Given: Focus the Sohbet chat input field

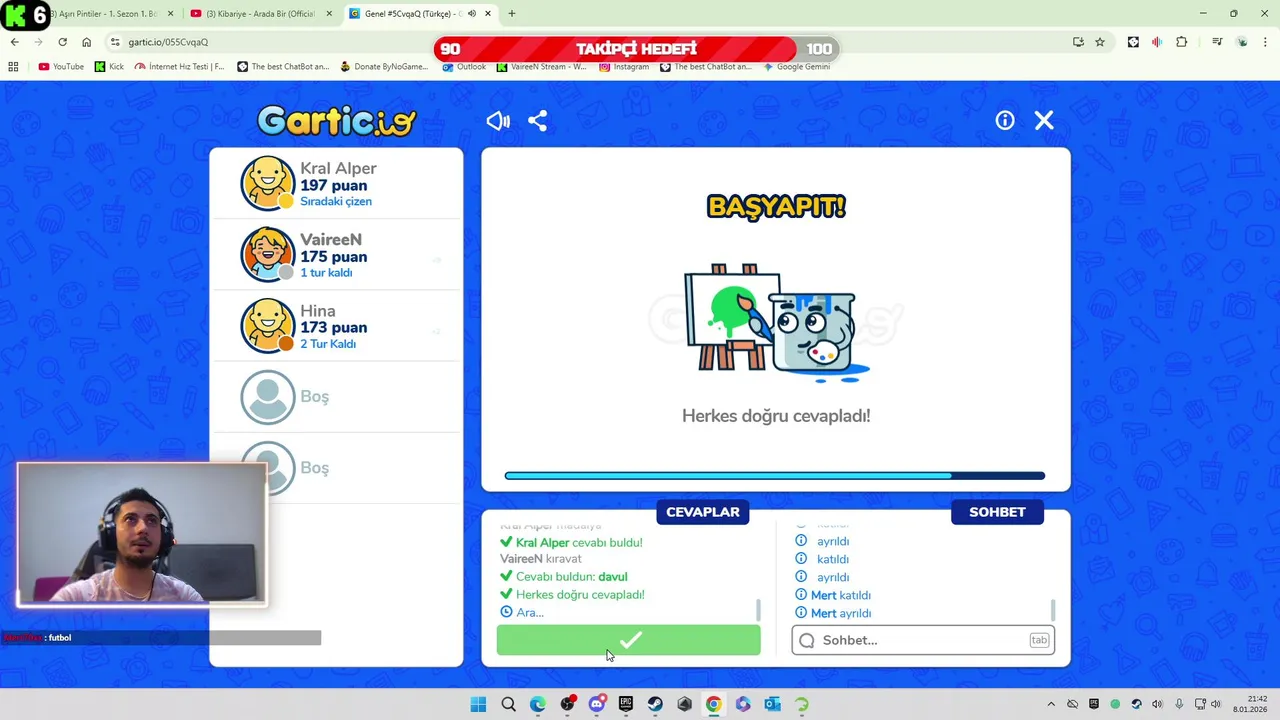Looking at the screenshot, I should 923,640.
